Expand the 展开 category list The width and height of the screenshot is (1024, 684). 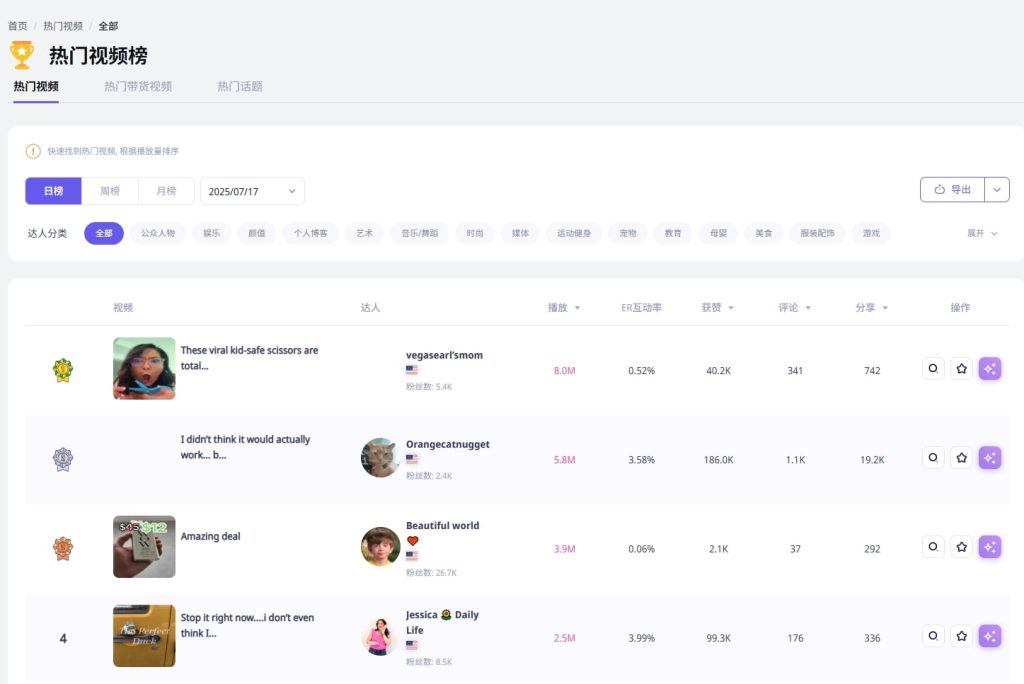(x=979, y=233)
